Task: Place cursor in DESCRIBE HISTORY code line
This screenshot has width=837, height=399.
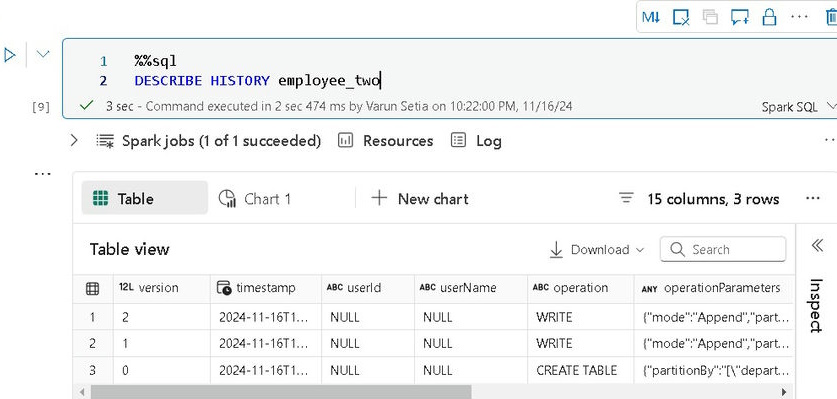Action: tap(257, 81)
